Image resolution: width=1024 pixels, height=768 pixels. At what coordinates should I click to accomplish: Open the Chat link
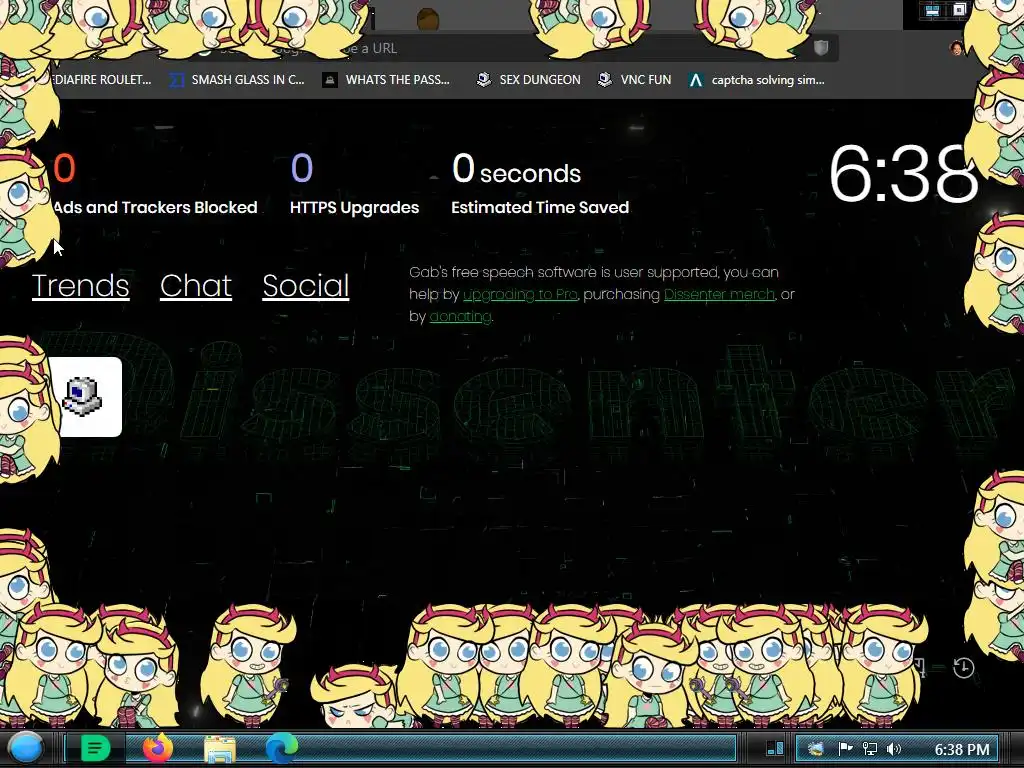(x=196, y=285)
